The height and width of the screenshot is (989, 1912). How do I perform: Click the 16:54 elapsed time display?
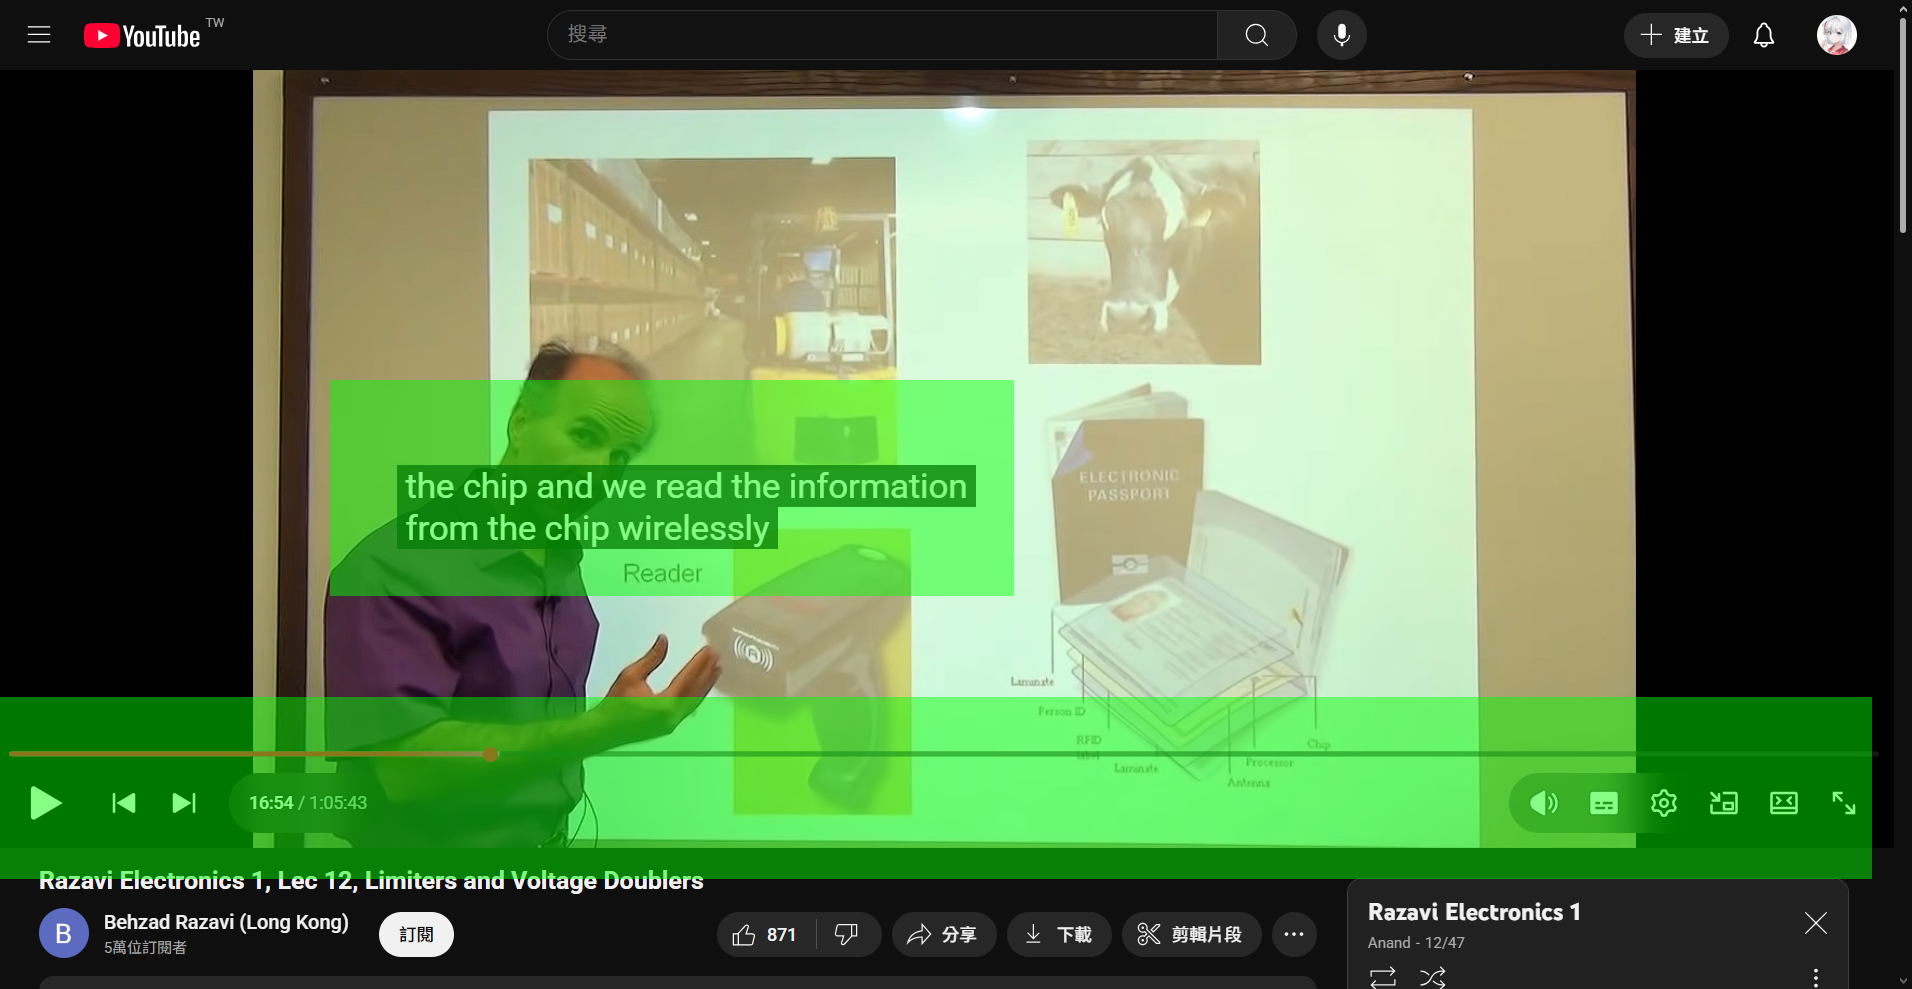coord(271,803)
